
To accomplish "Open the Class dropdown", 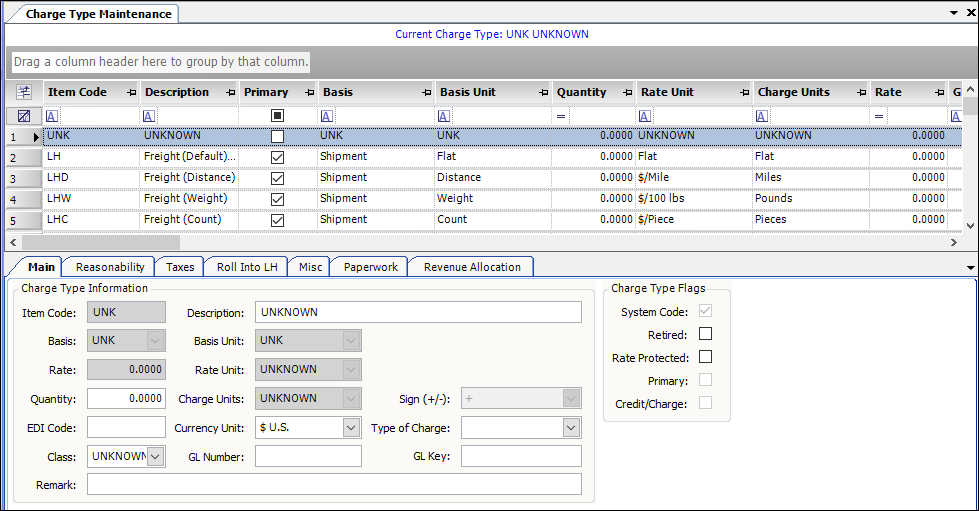I will [155, 457].
